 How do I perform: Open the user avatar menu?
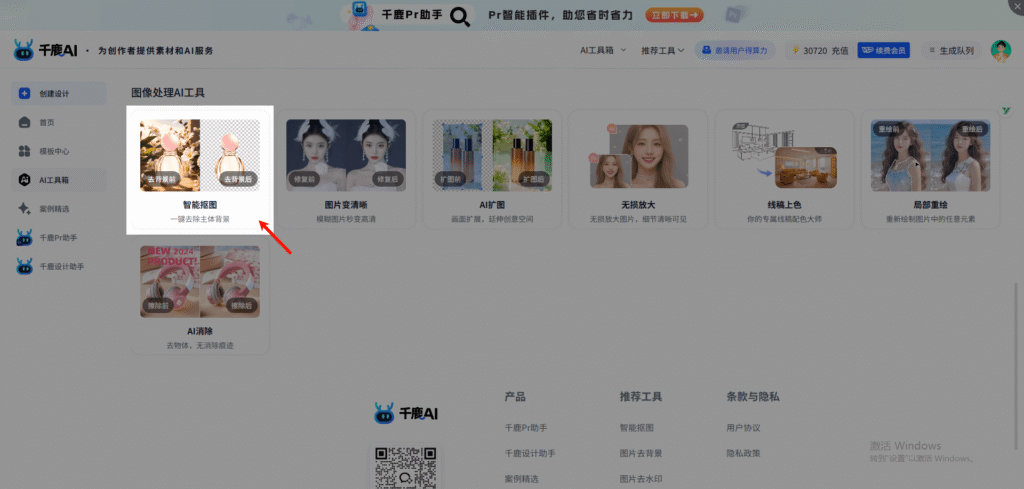click(x=1000, y=50)
